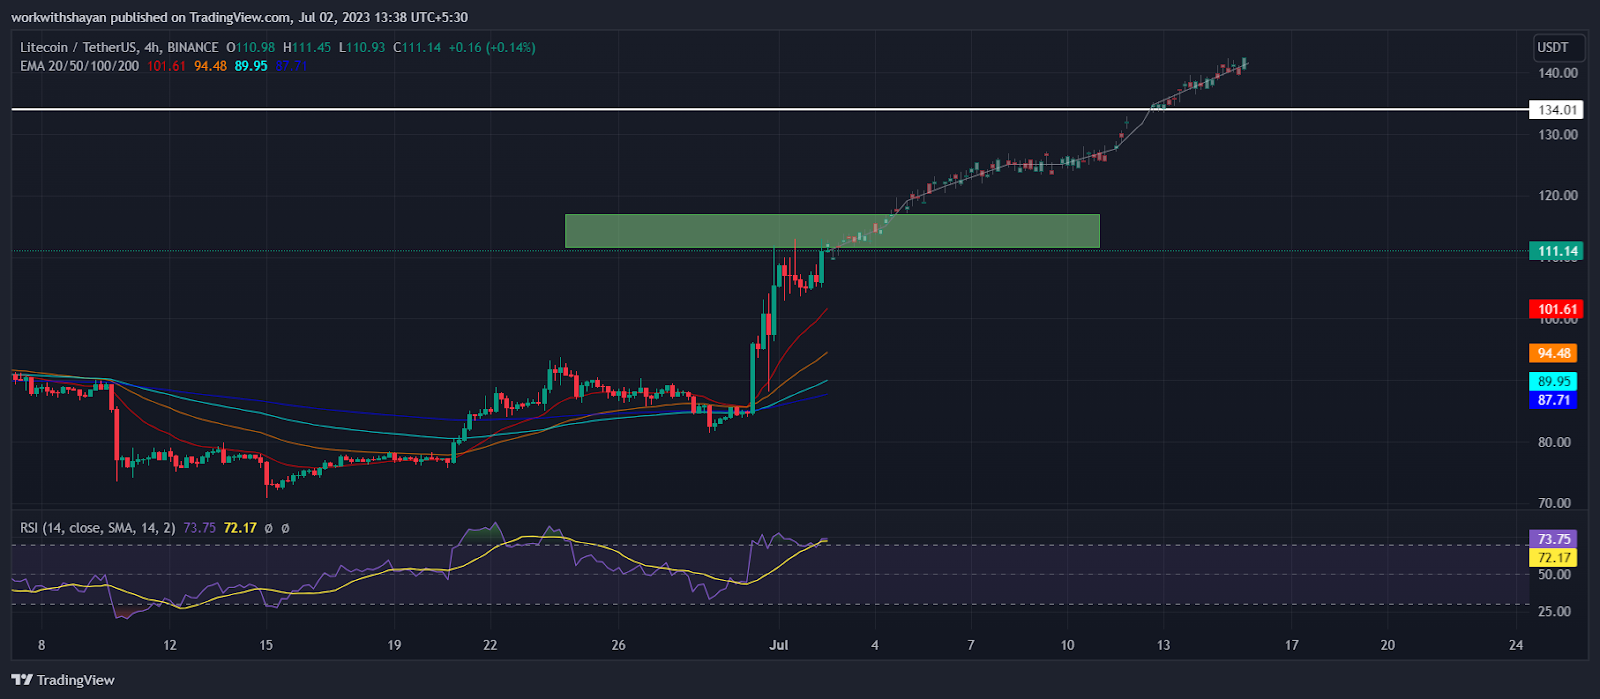This screenshot has width=1600, height=699.
Task: Select the RSI (14, close, SMA, 14, 2) legend
Action: 98,527
